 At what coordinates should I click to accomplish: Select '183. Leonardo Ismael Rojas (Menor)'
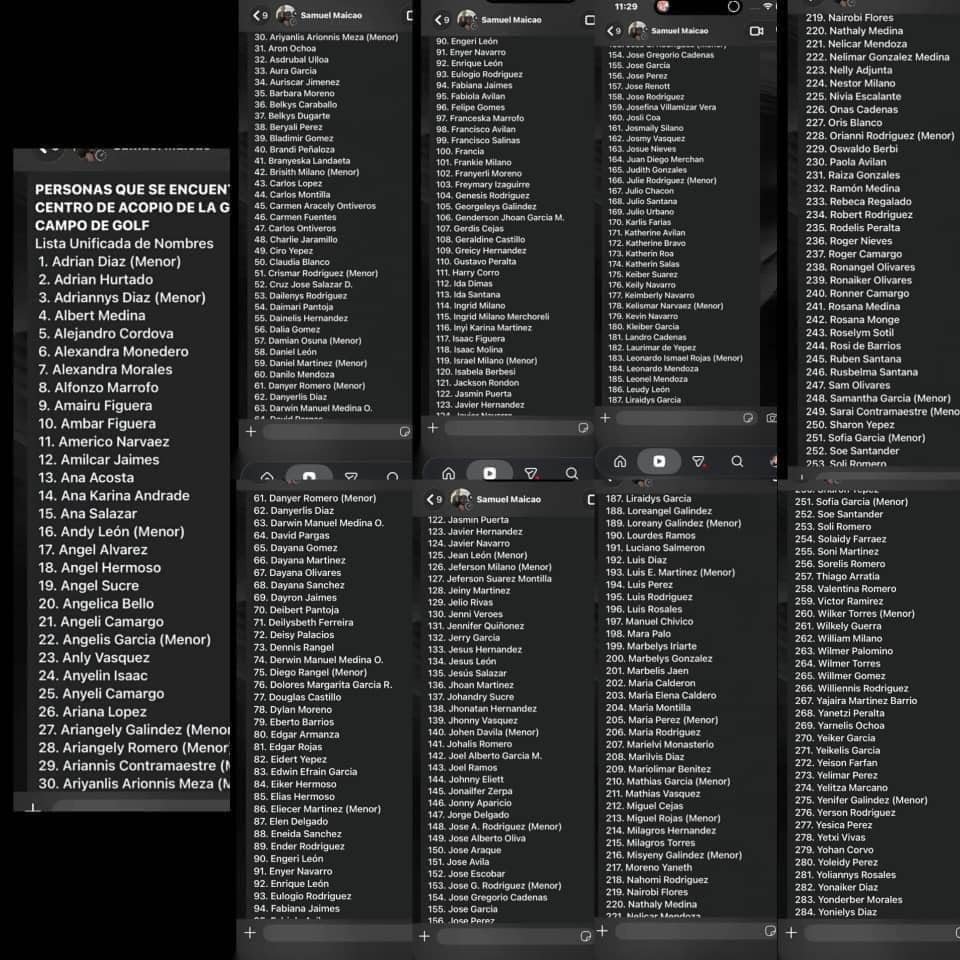[x=675, y=358]
